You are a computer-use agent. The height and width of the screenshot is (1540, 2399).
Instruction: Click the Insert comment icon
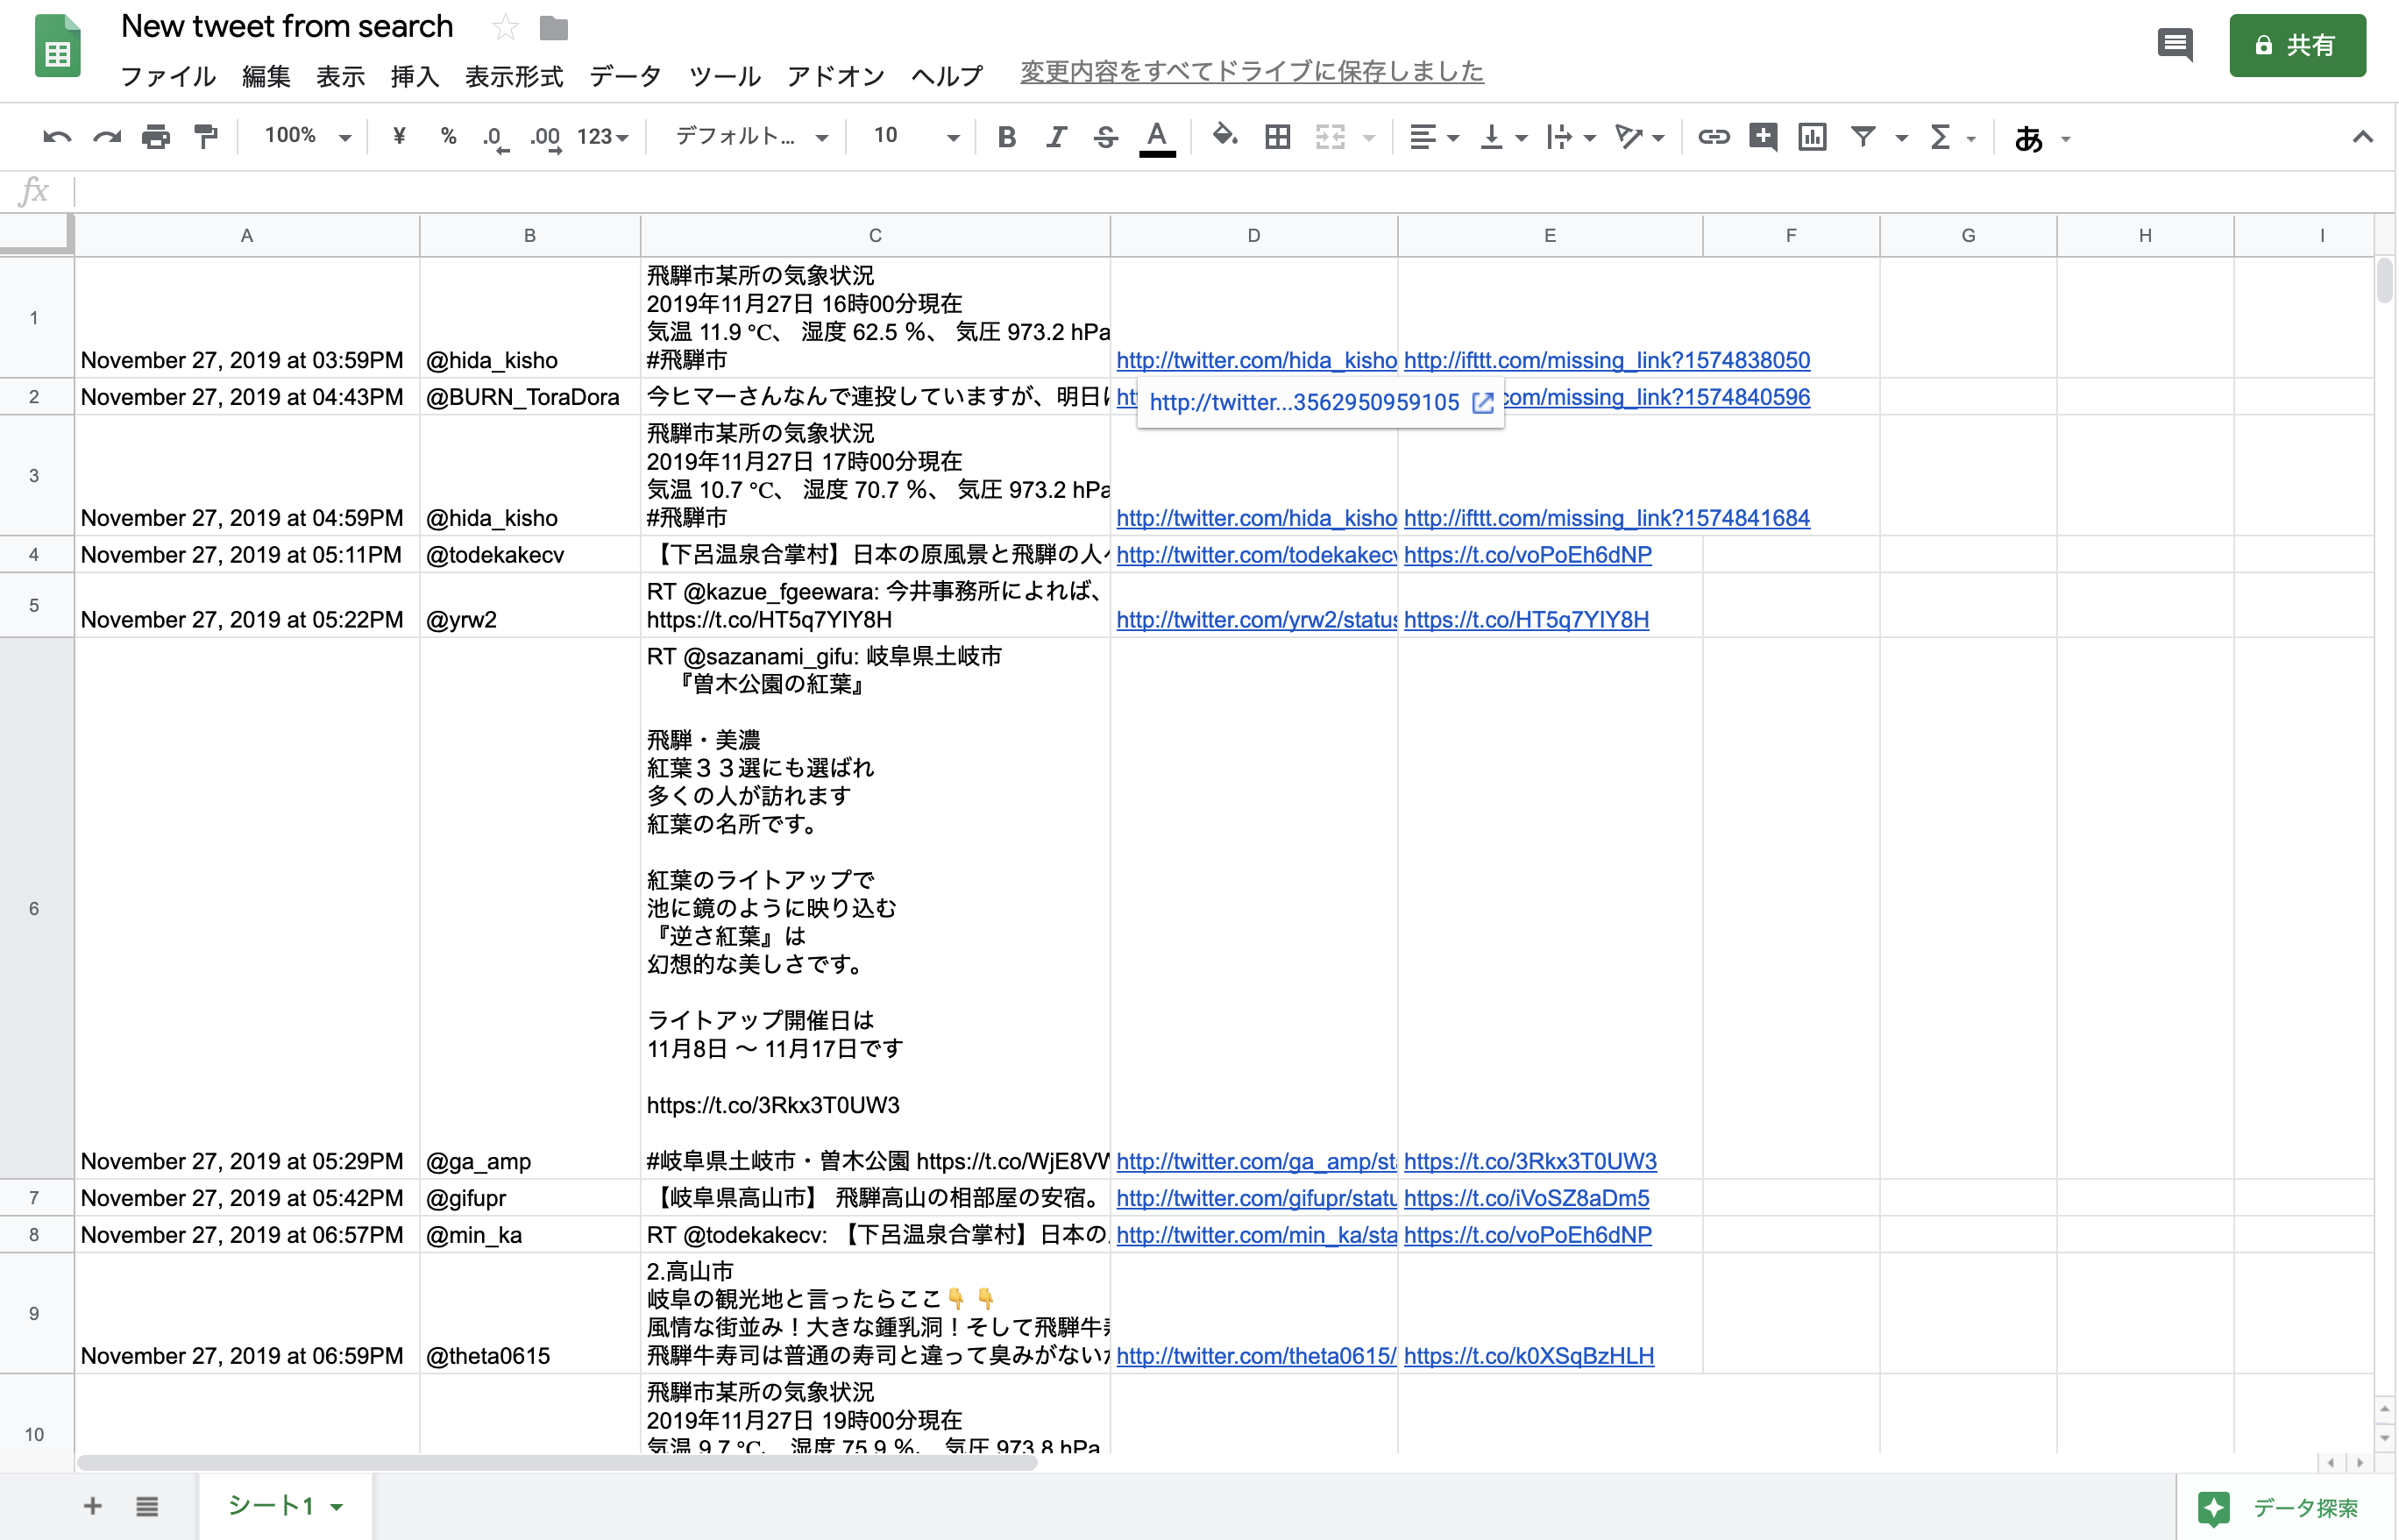[1763, 137]
